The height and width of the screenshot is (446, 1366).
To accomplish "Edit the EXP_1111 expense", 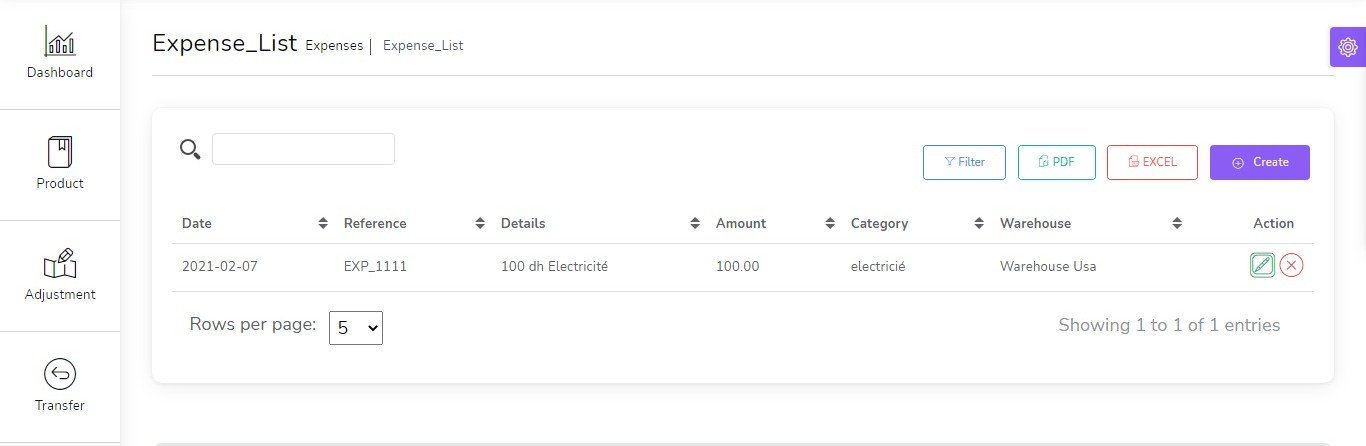I will click(x=1262, y=265).
